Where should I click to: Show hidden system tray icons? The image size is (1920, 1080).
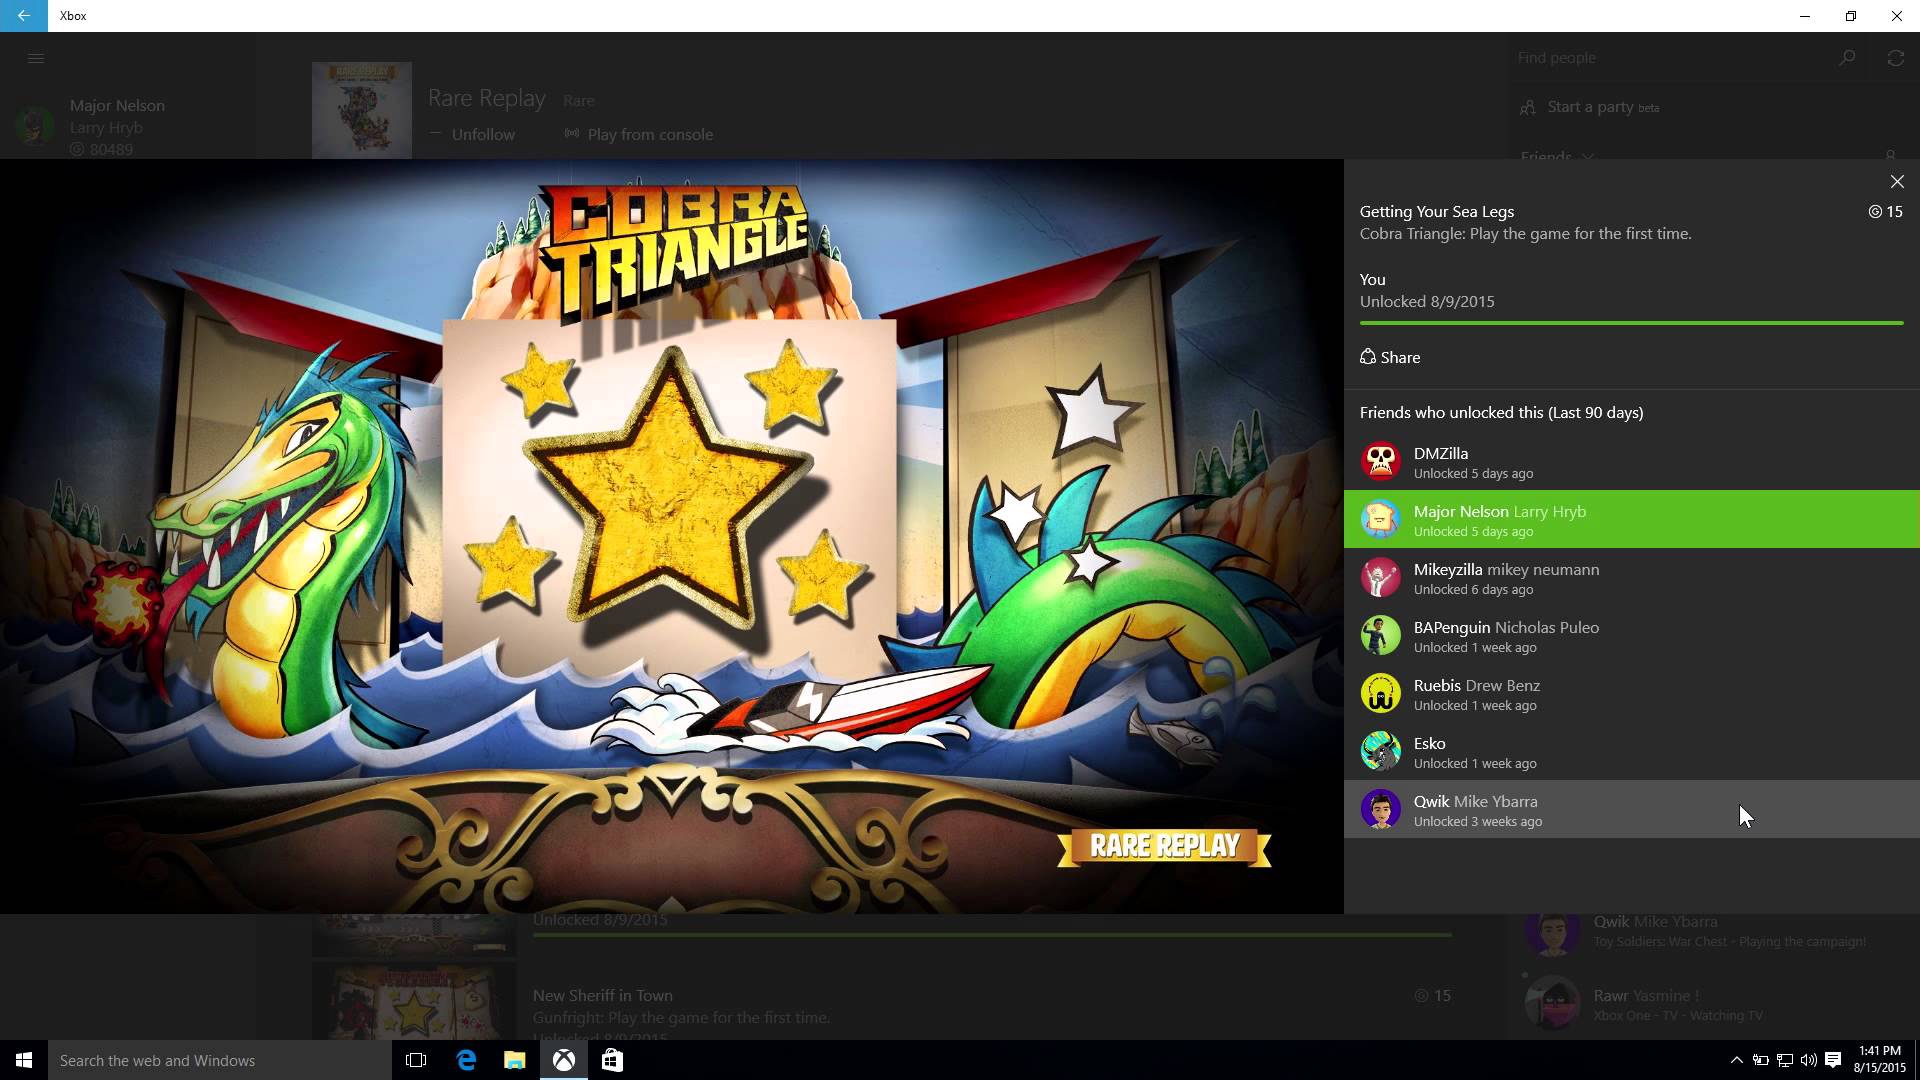tap(1736, 1060)
